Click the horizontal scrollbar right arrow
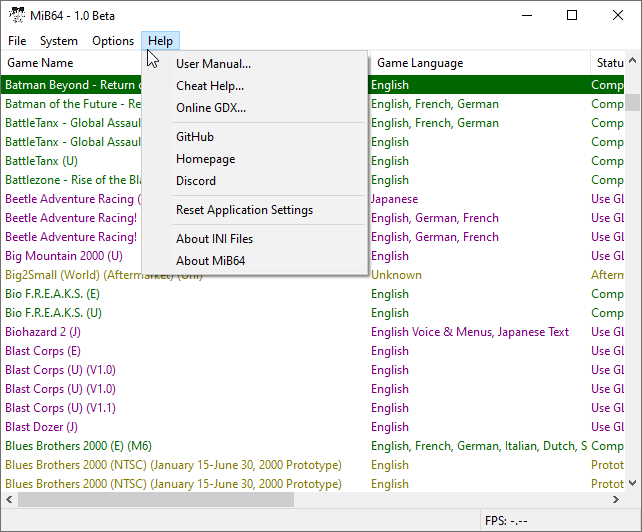642x532 pixels. (x=616, y=500)
